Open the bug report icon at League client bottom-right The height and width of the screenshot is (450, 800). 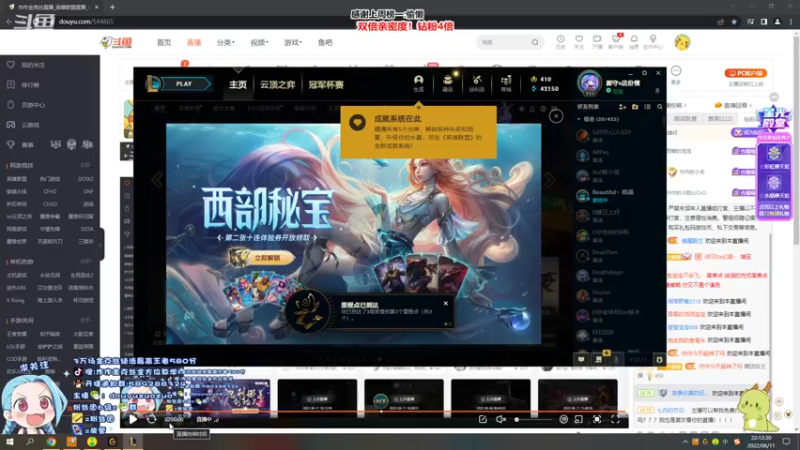point(659,360)
